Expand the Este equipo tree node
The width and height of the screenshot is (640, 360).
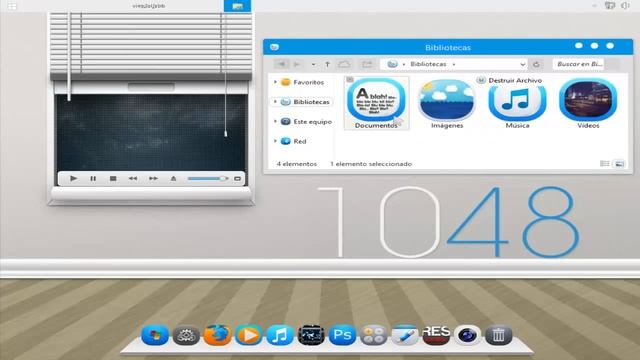(275, 122)
